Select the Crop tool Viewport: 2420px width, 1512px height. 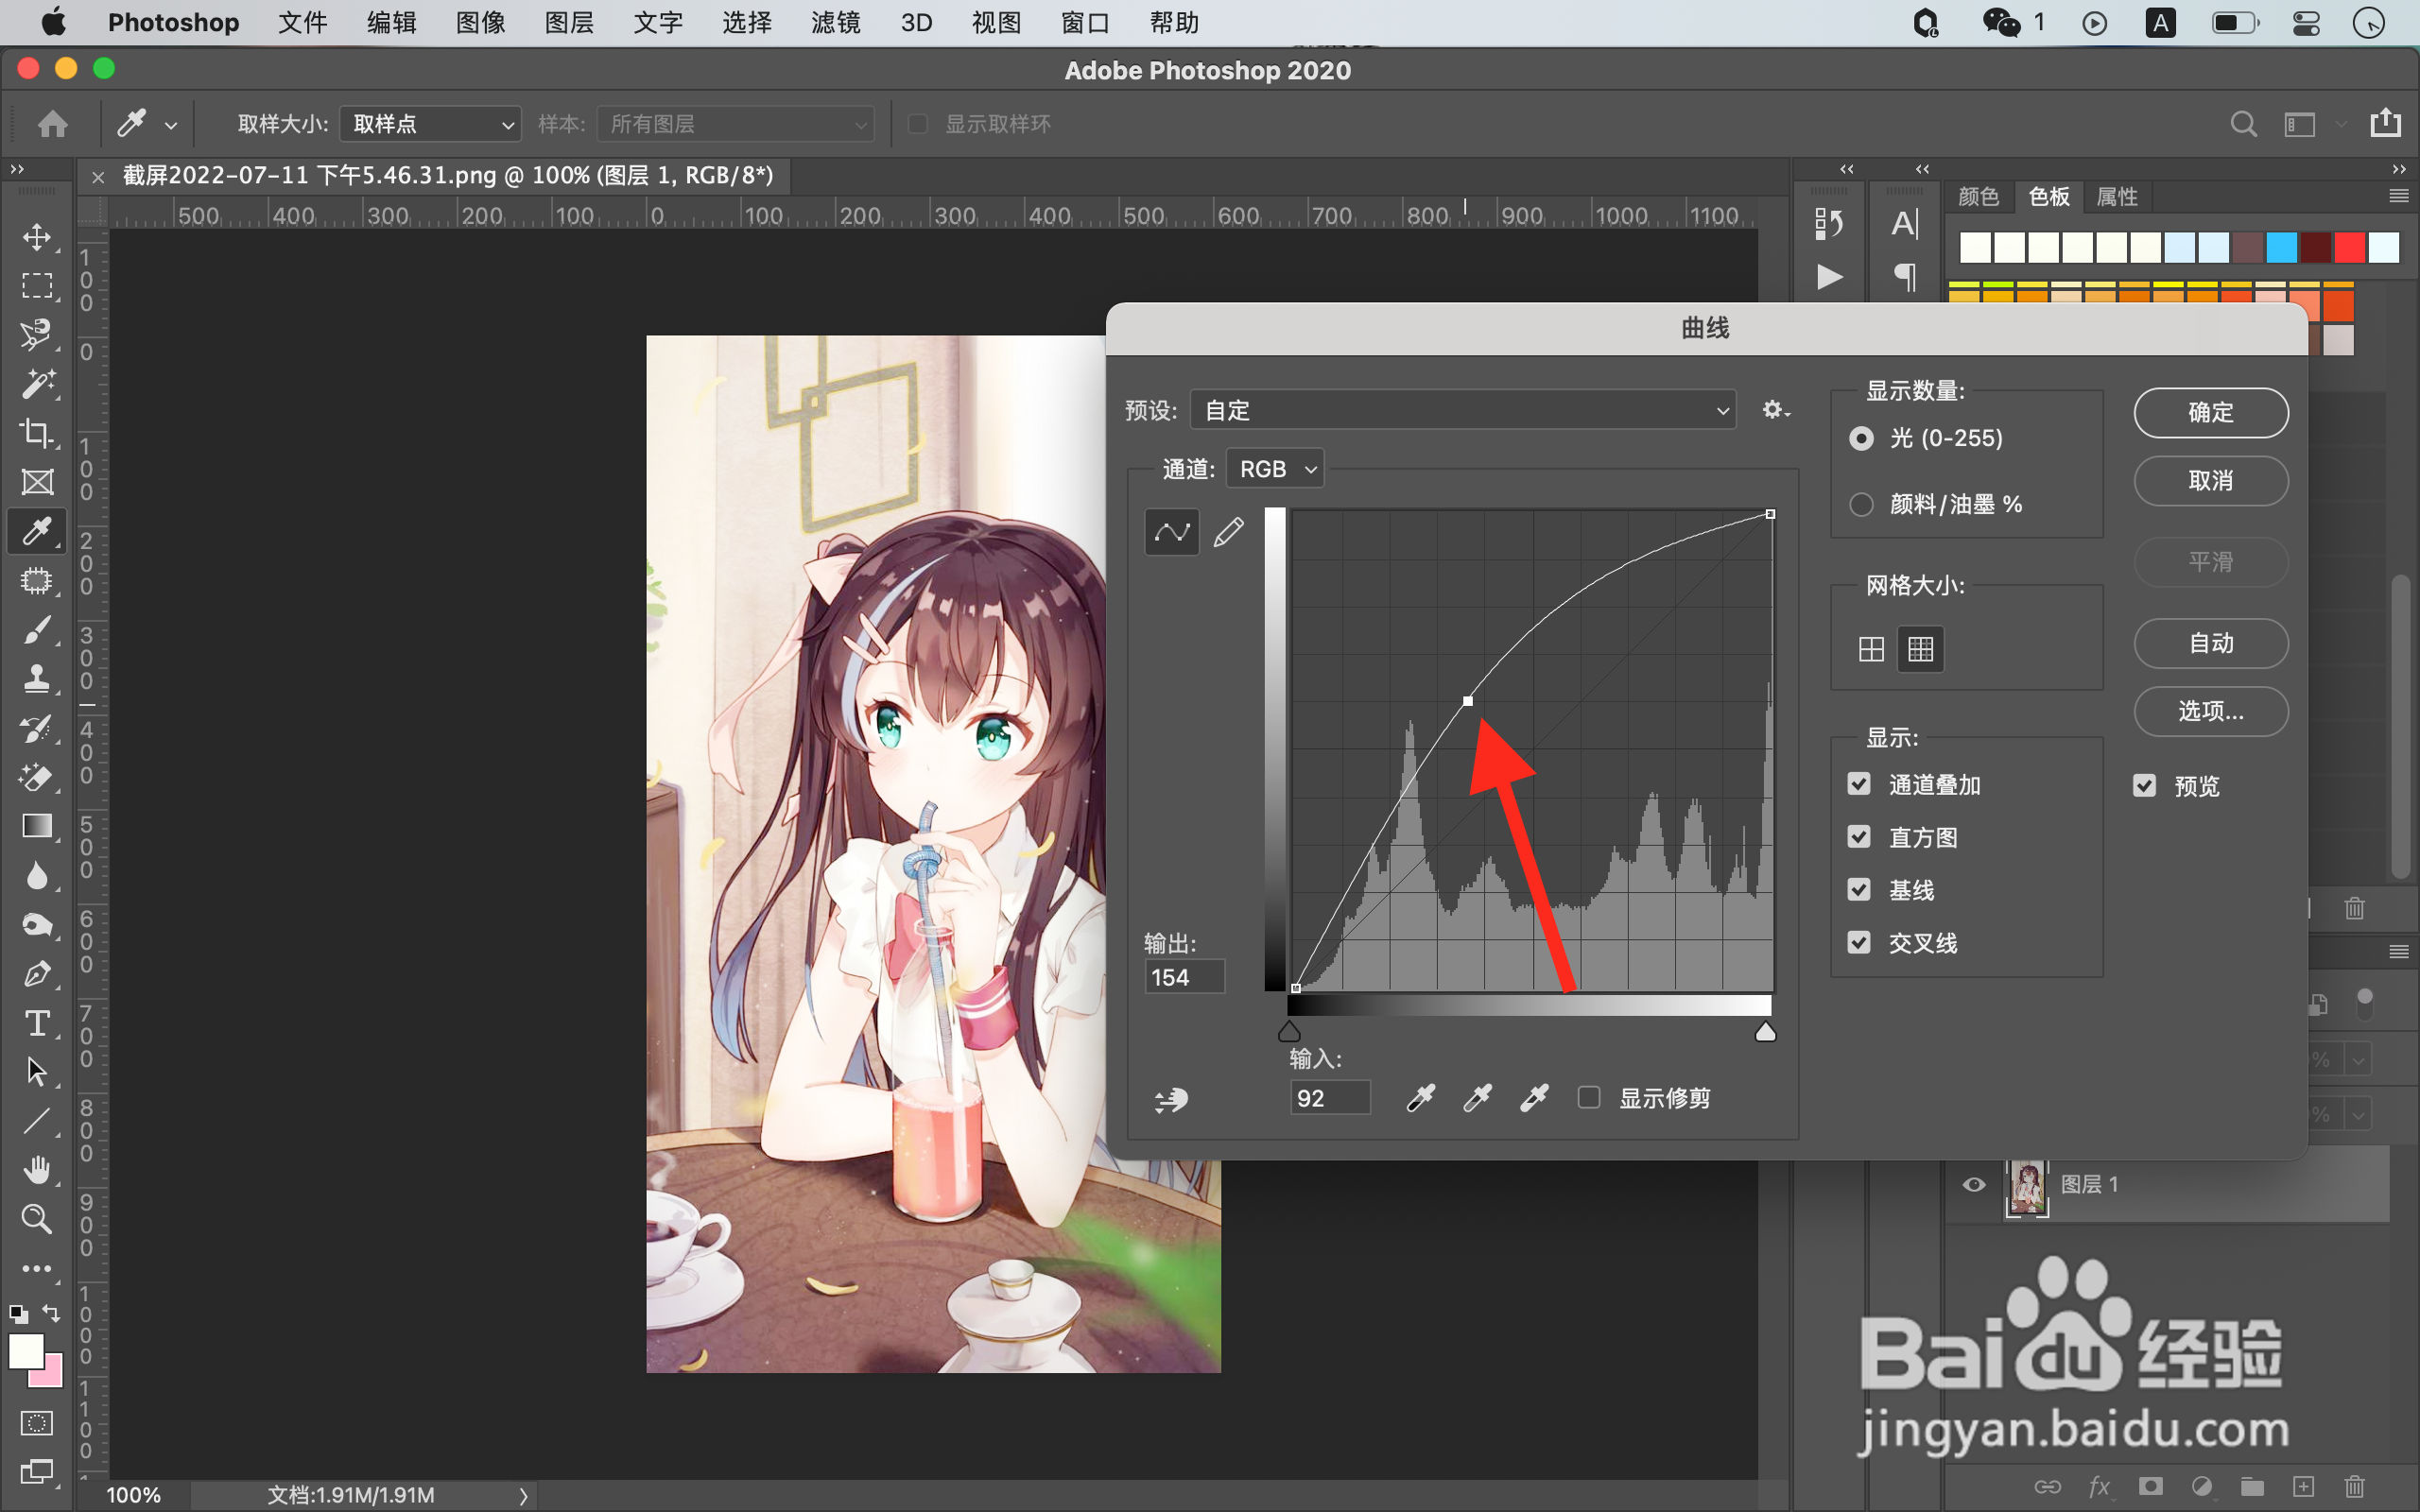click(37, 433)
